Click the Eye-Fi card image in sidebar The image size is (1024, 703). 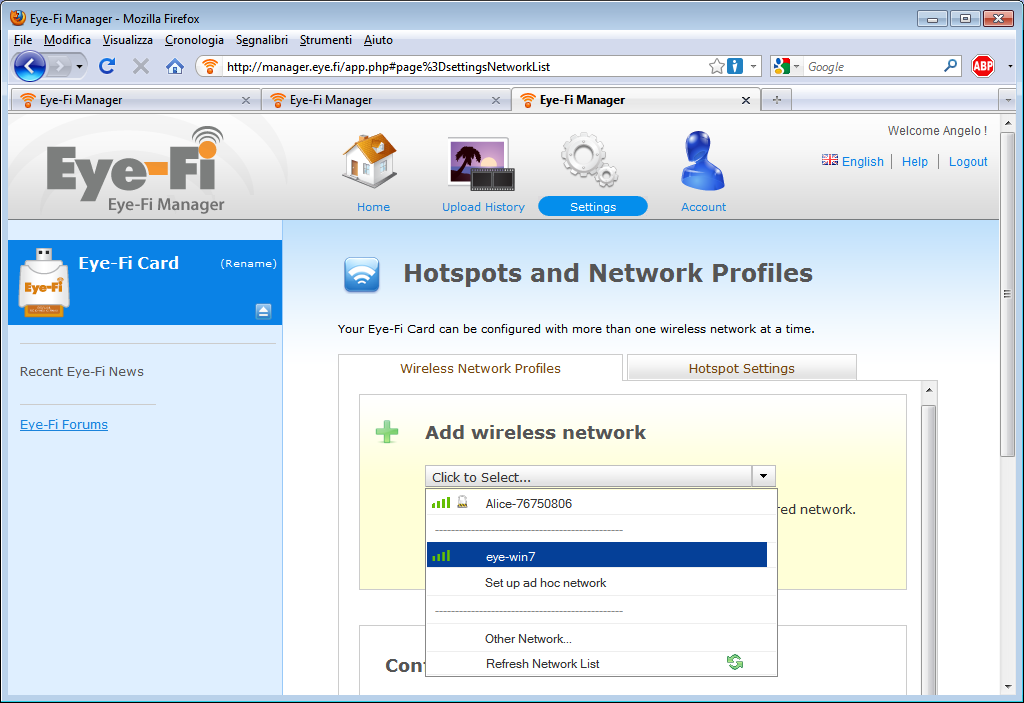(x=44, y=282)
